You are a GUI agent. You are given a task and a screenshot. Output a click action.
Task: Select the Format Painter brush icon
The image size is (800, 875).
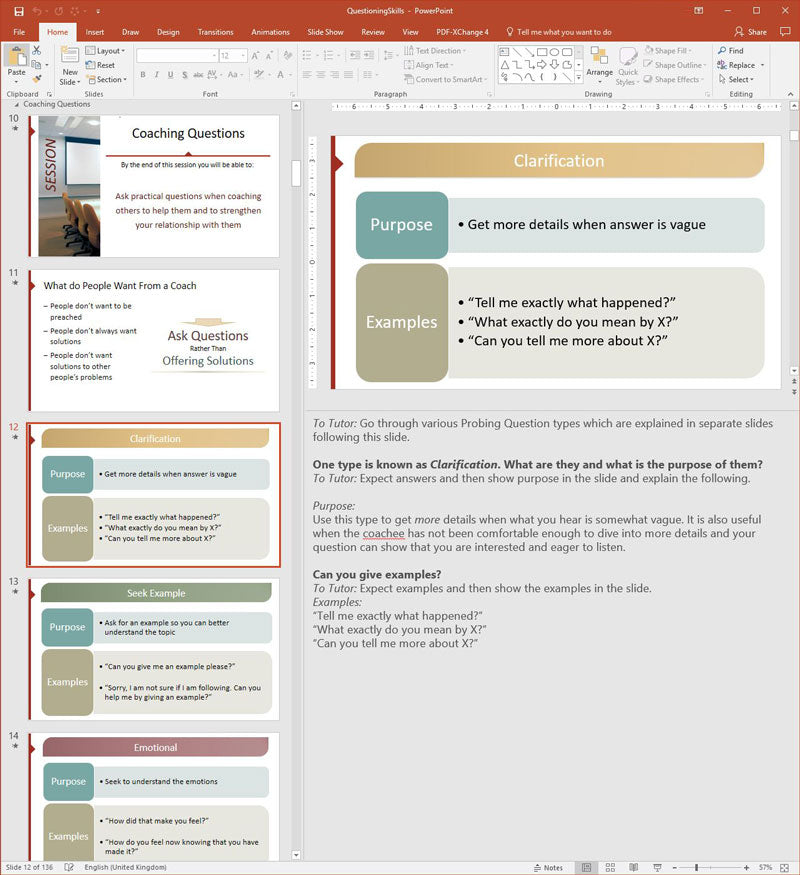(x=37, y=79)
